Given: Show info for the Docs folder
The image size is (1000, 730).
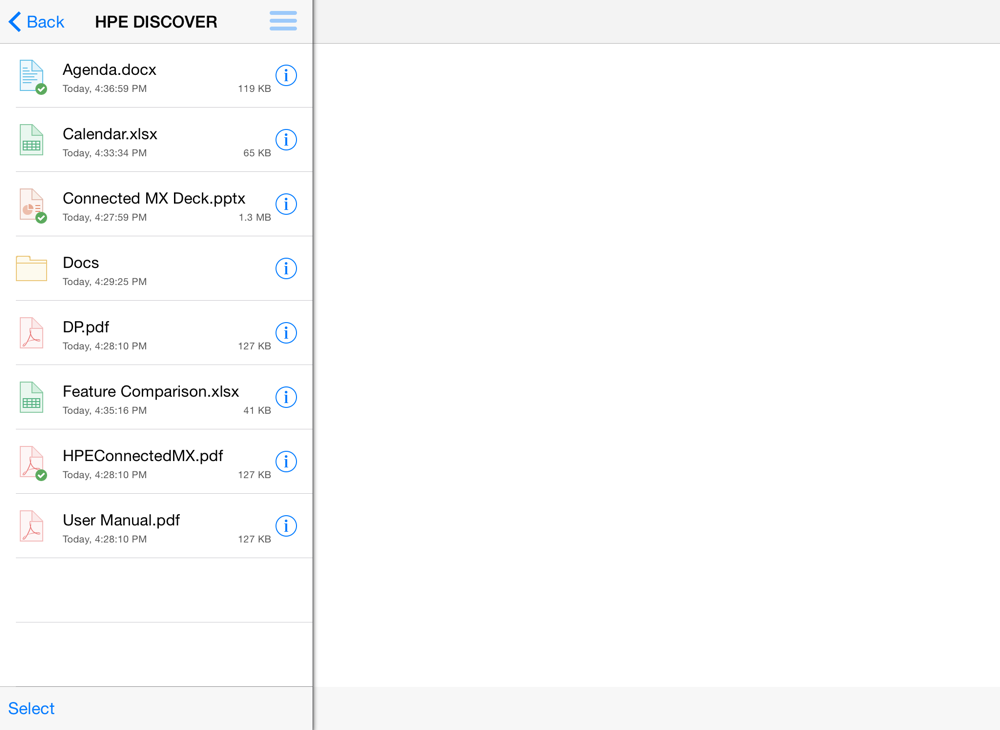Looking at the screenshot, I should pos(286,268).
